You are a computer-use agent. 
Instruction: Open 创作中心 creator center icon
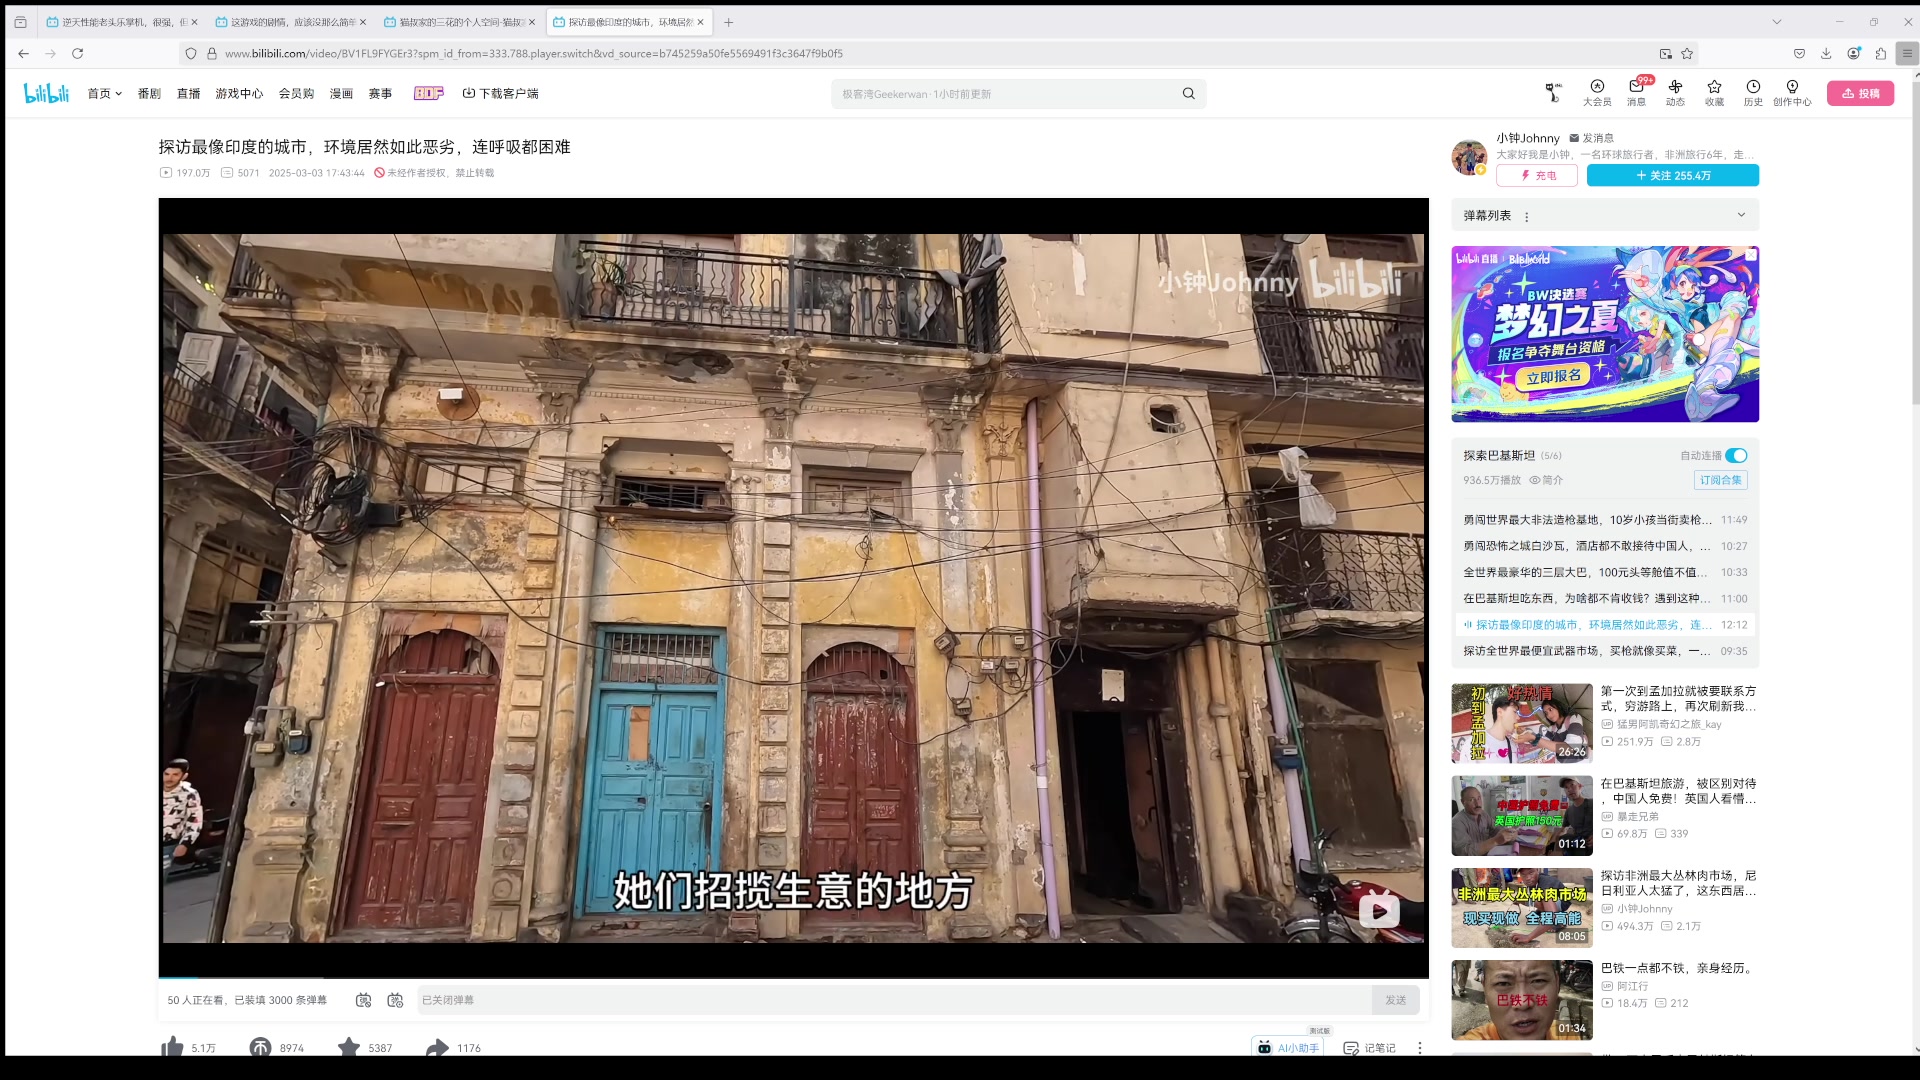click(x=1792, y=93)
